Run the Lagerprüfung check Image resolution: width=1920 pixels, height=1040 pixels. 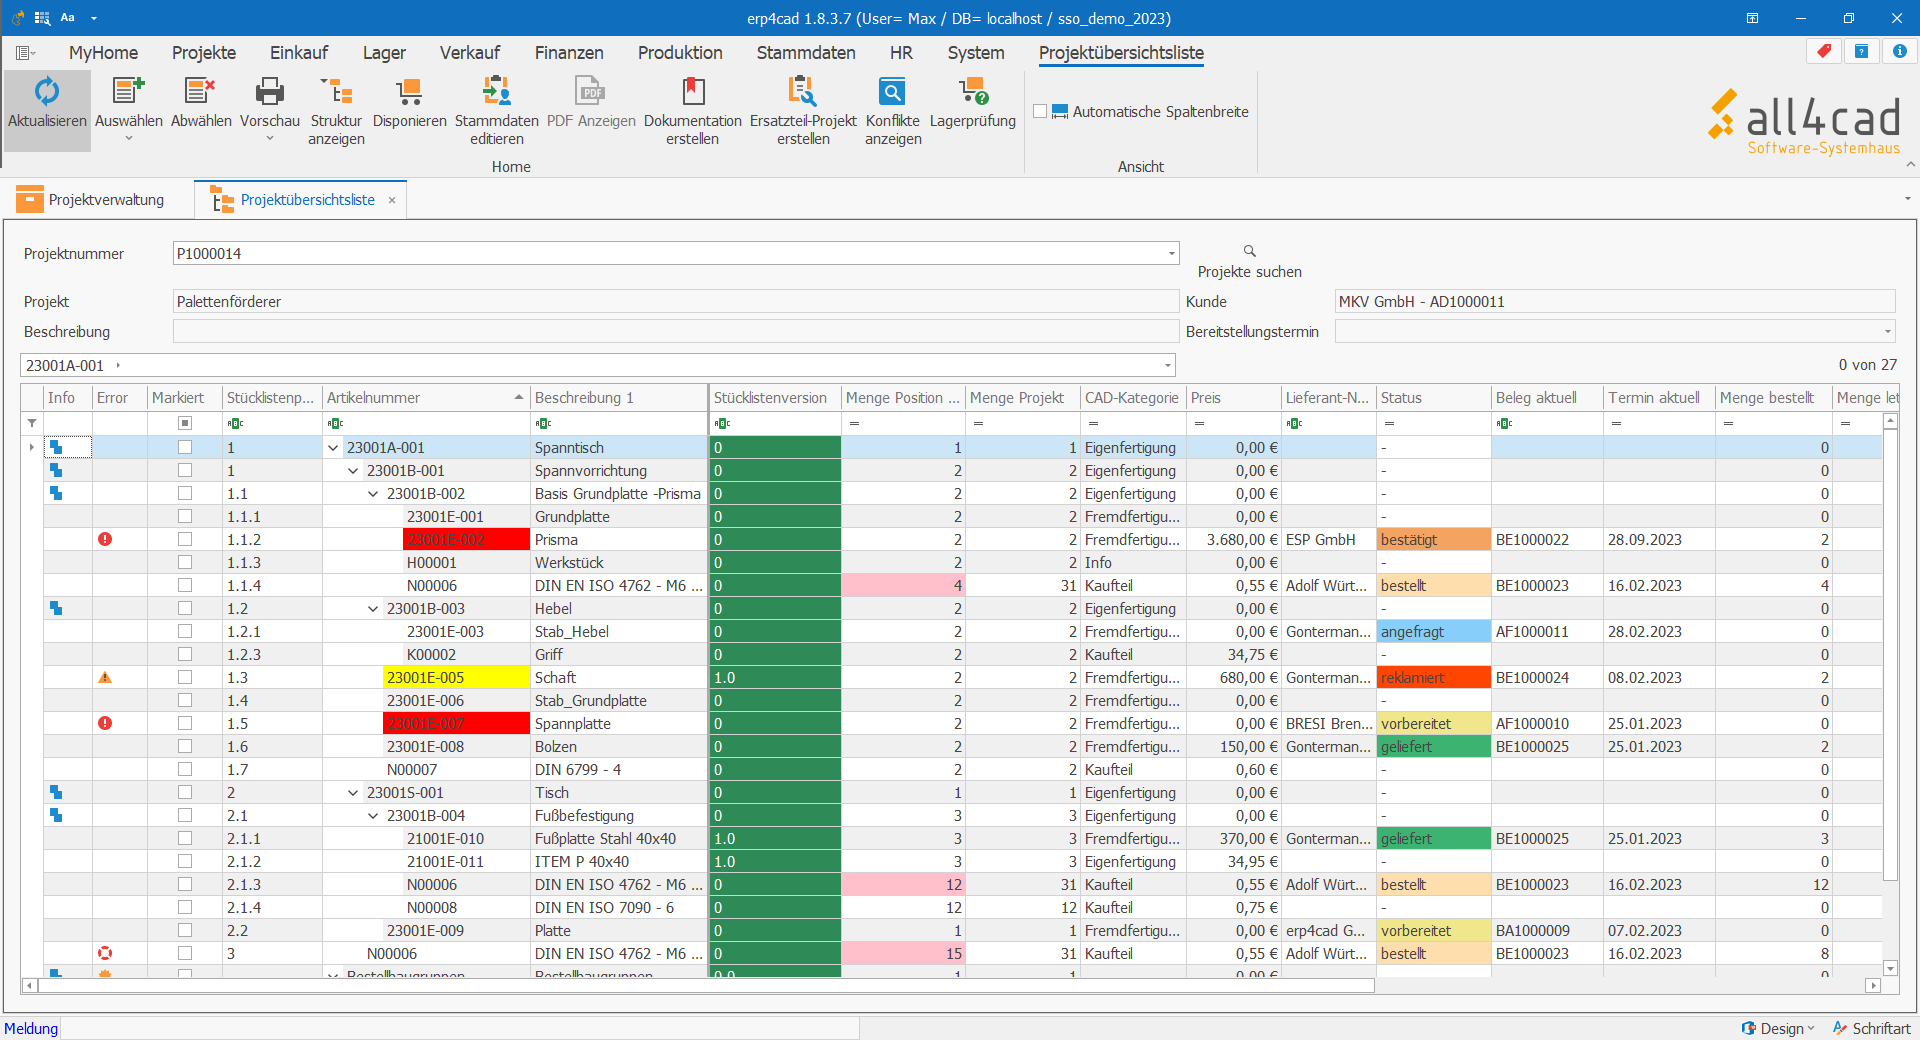click(x=973, y=92)
